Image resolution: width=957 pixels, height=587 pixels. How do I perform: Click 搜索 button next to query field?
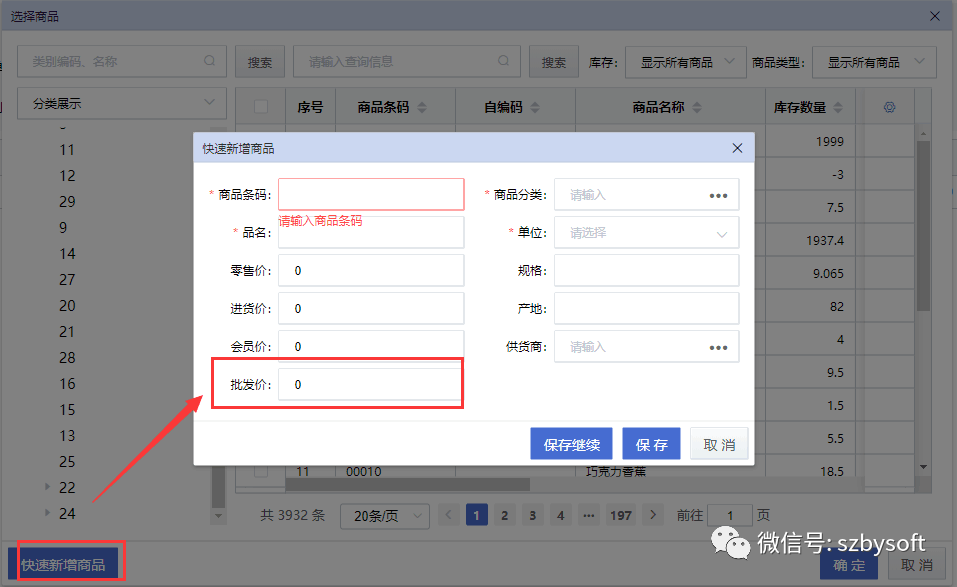click(x=554, y=62)
